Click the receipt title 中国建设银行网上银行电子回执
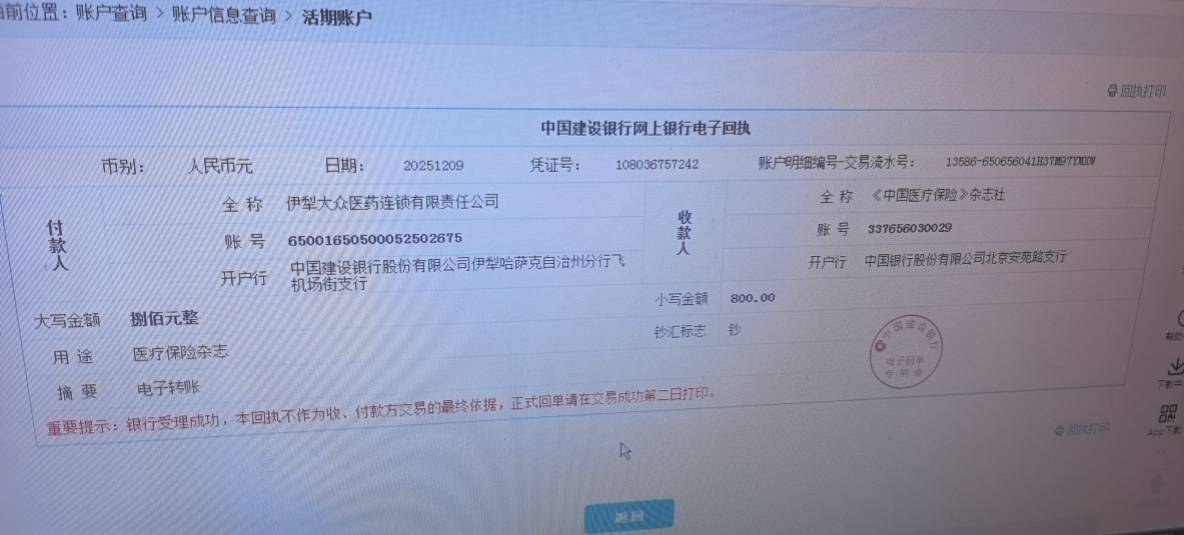The width and height of the screenshot is (1184, 535). tap(646, 128)
